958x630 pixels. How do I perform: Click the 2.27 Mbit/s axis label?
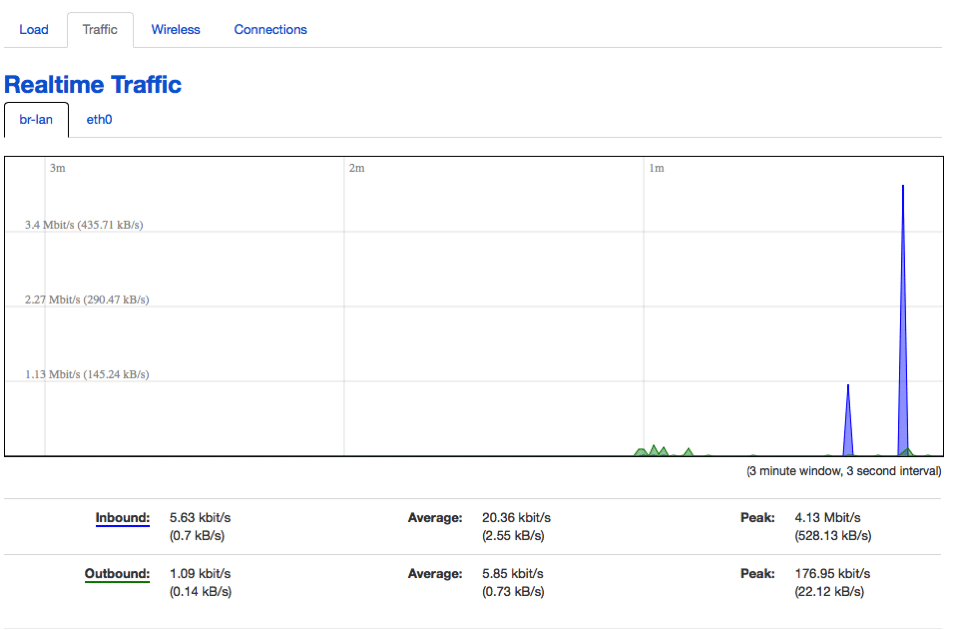point(86,300)
